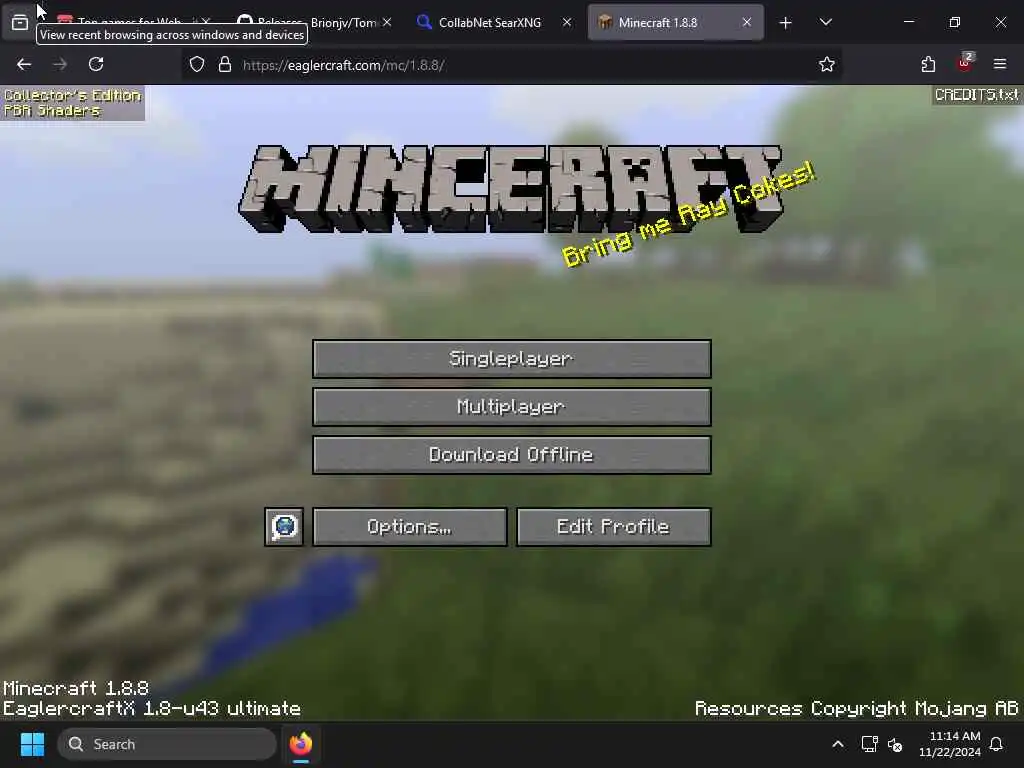Screen dimensions: 1024x768
Task: Open the notifications bell icon
Action: pyautogui.click(x=997, y=744)
